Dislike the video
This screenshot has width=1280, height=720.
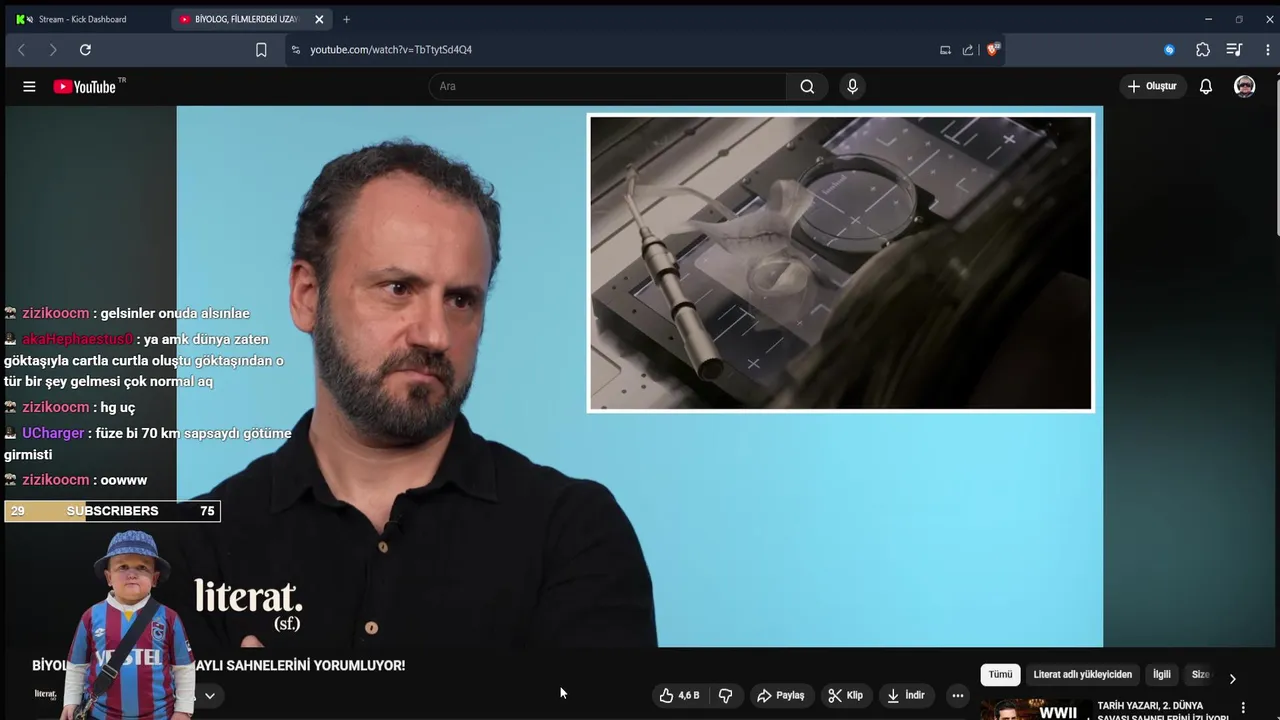tap(726, 695)
